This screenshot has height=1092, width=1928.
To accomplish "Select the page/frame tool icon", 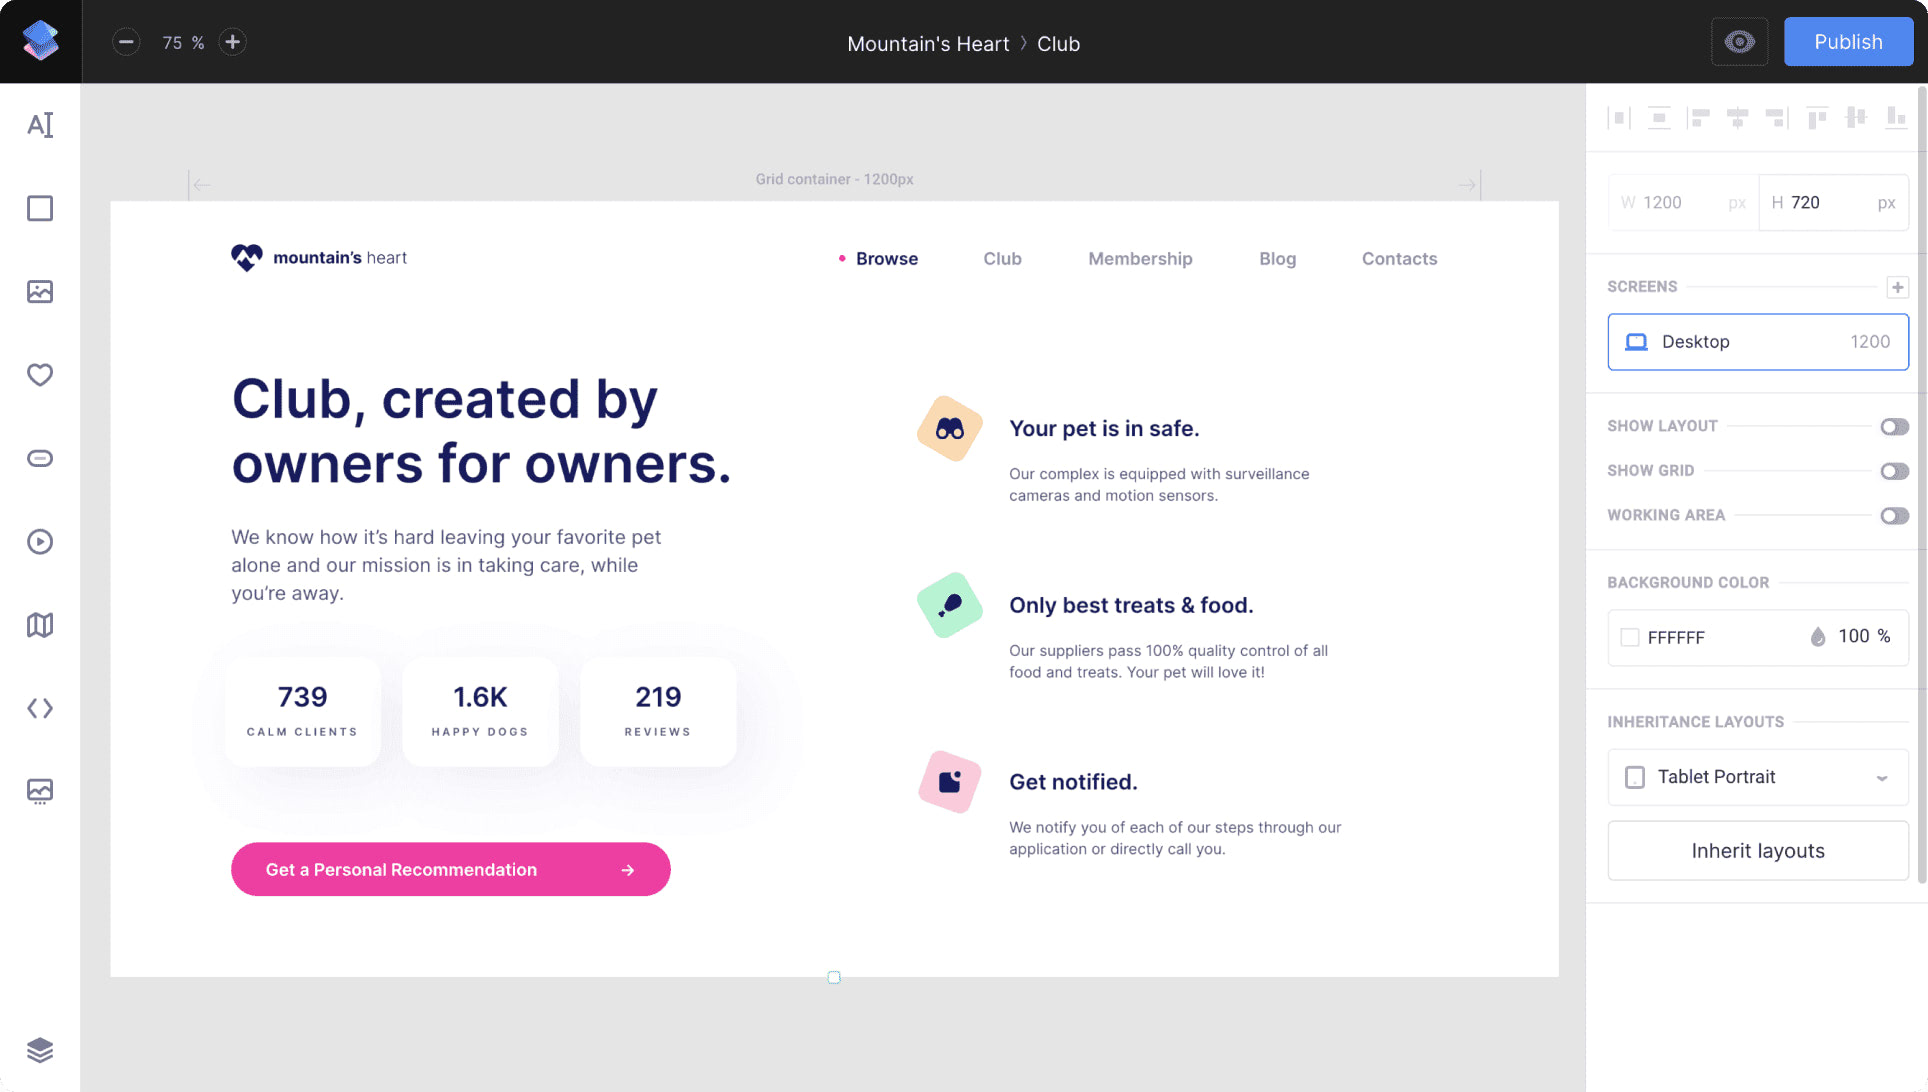I will point(38,208).
